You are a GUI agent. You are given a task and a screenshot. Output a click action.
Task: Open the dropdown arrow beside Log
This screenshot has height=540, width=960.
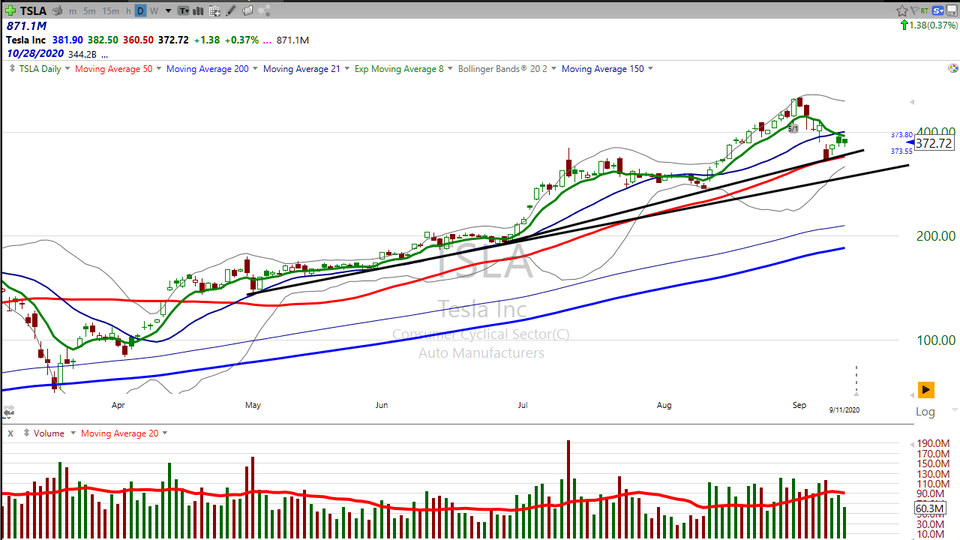coord(955,410)
